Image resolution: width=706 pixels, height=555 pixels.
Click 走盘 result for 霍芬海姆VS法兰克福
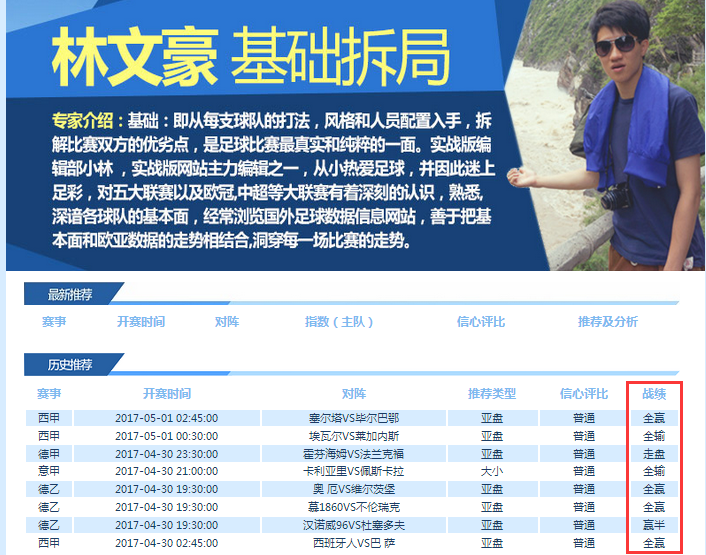point(654,454)
